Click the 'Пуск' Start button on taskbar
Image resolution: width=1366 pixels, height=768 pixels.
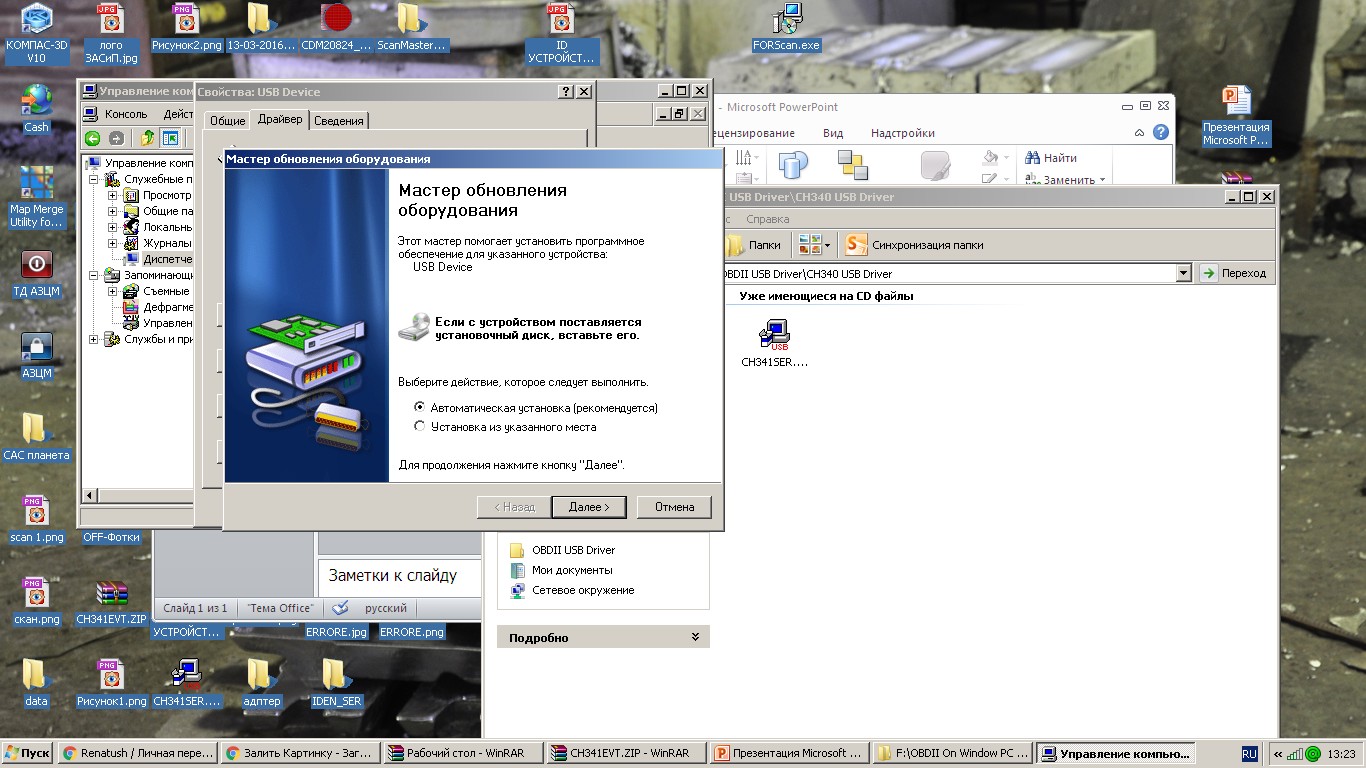pos(27,753)
